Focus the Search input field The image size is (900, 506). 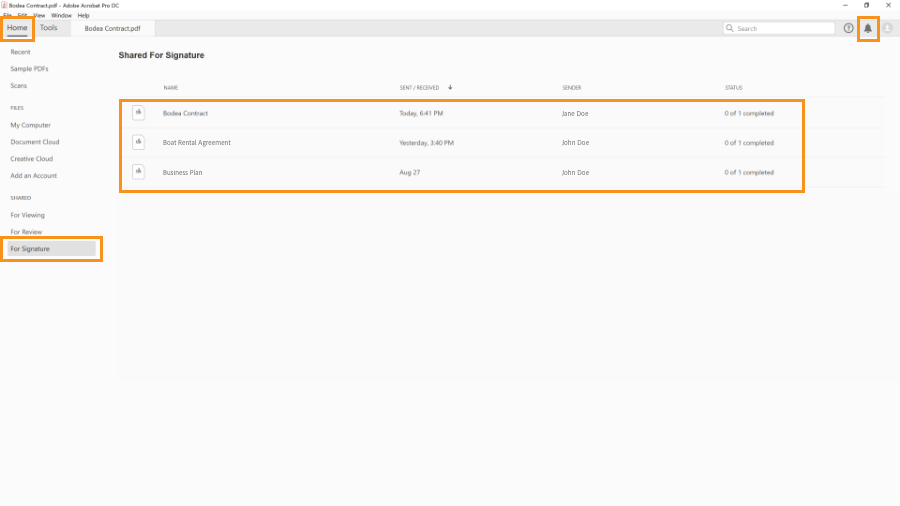778,28
